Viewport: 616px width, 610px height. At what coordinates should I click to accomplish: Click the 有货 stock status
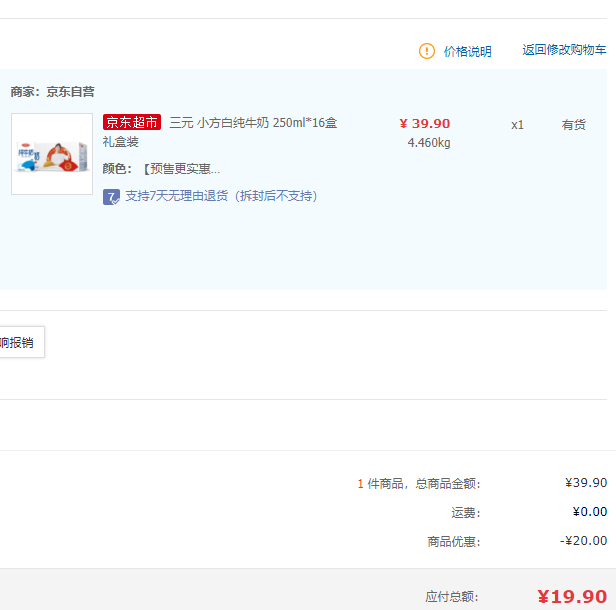coord(574,125)
